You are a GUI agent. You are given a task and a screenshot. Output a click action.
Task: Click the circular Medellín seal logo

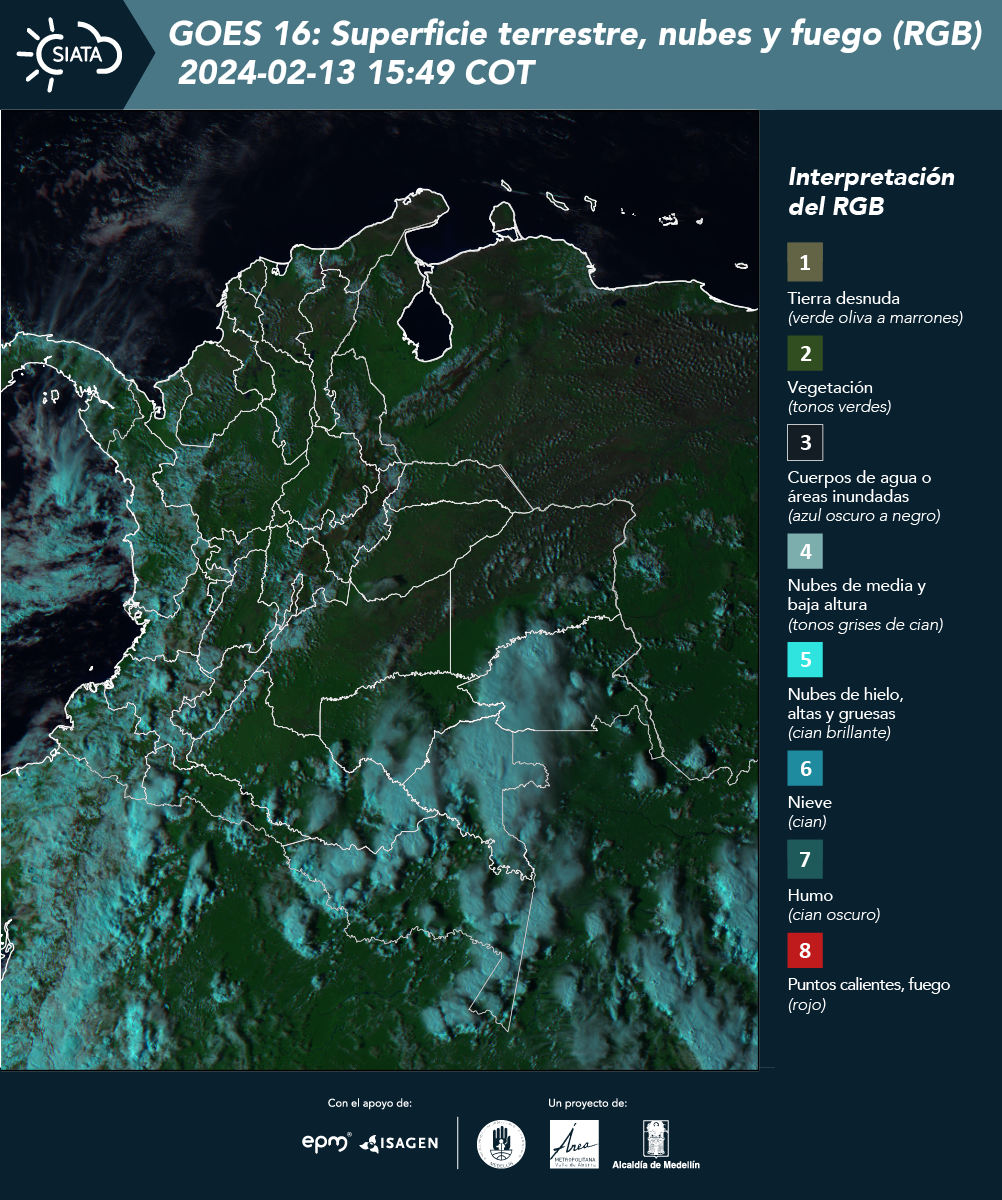point(501,1144)
